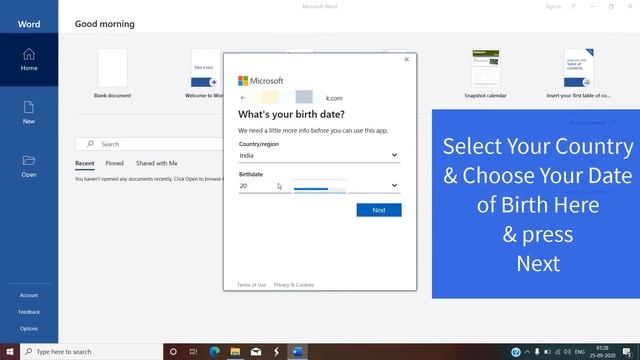640x360 pixels.
Task: Show hidden system tray icons
Action: click(x=527, y=351)
